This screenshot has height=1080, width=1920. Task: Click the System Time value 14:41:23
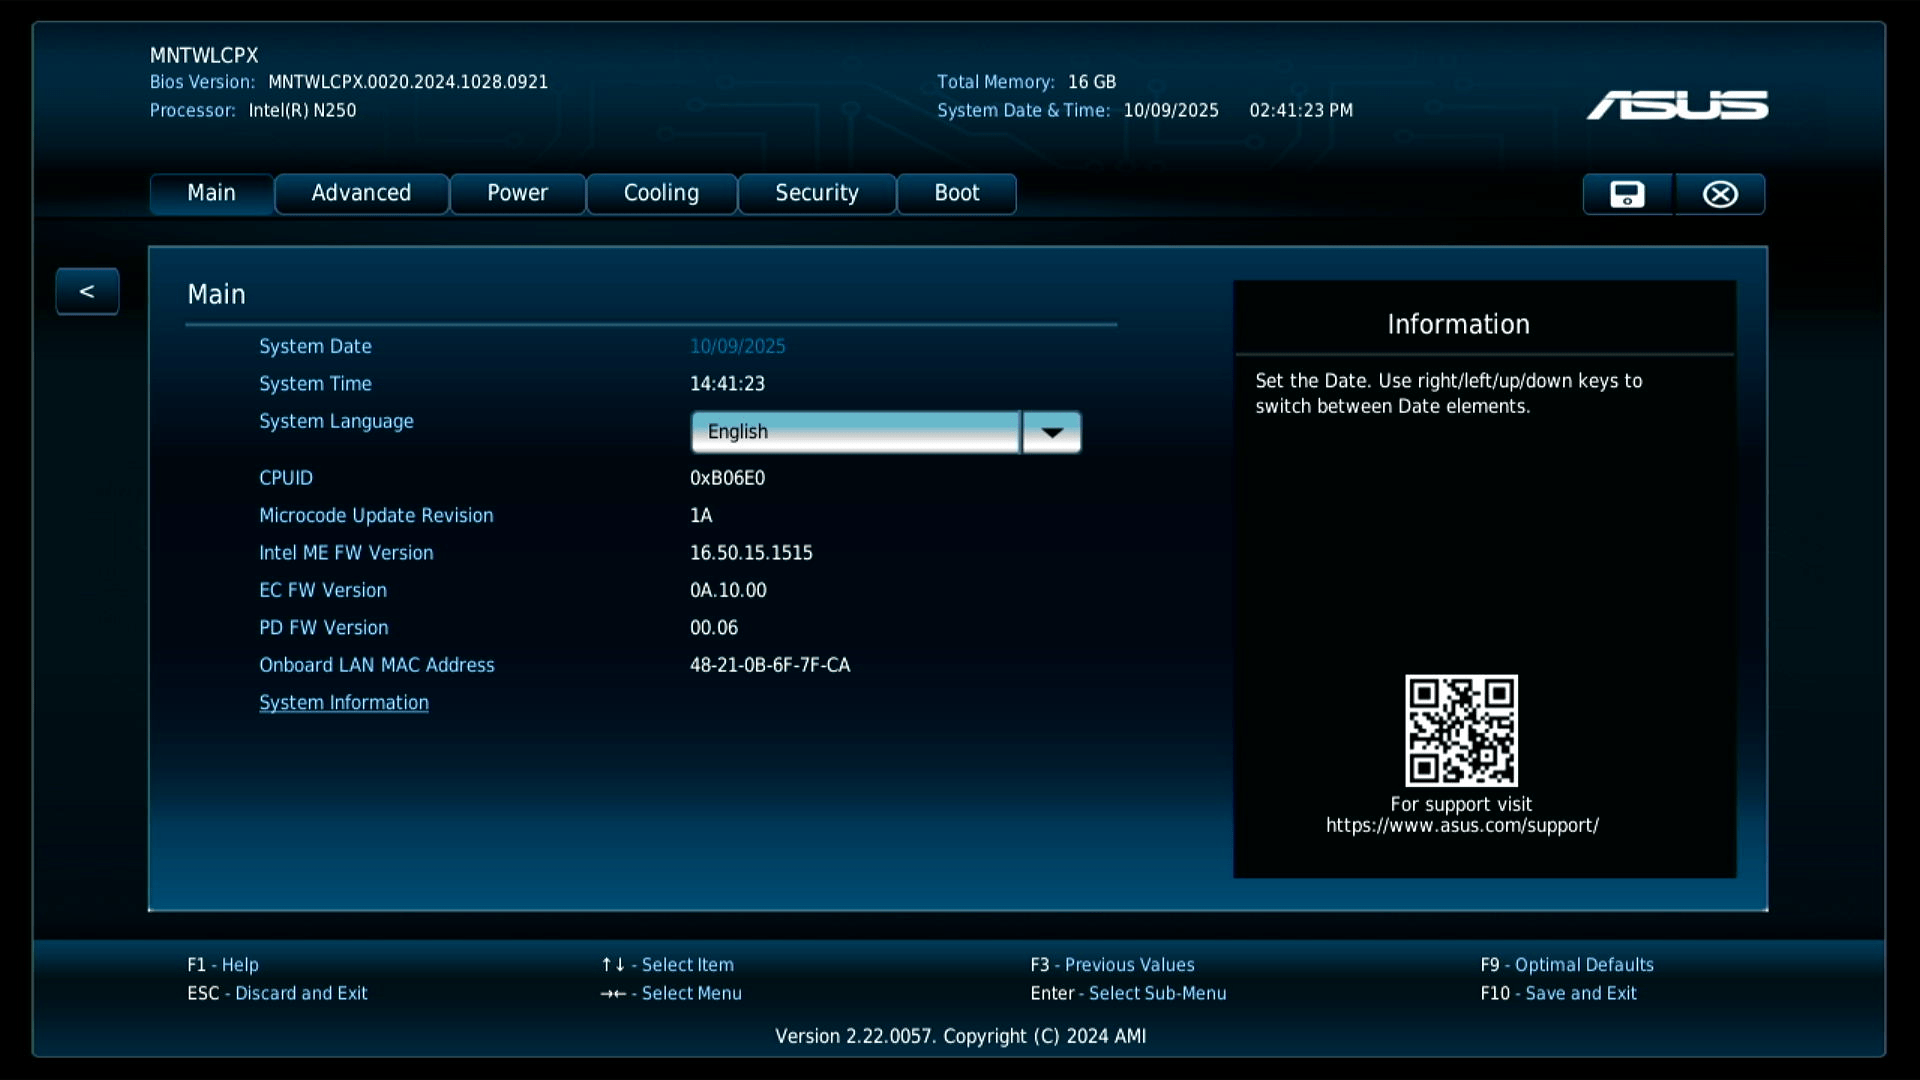pos(727,384)
